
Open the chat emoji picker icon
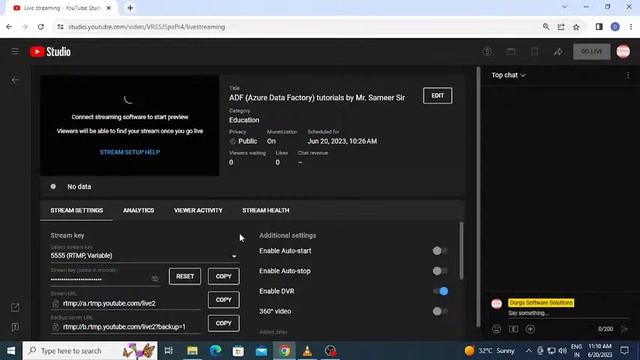(x=496, y=329)
